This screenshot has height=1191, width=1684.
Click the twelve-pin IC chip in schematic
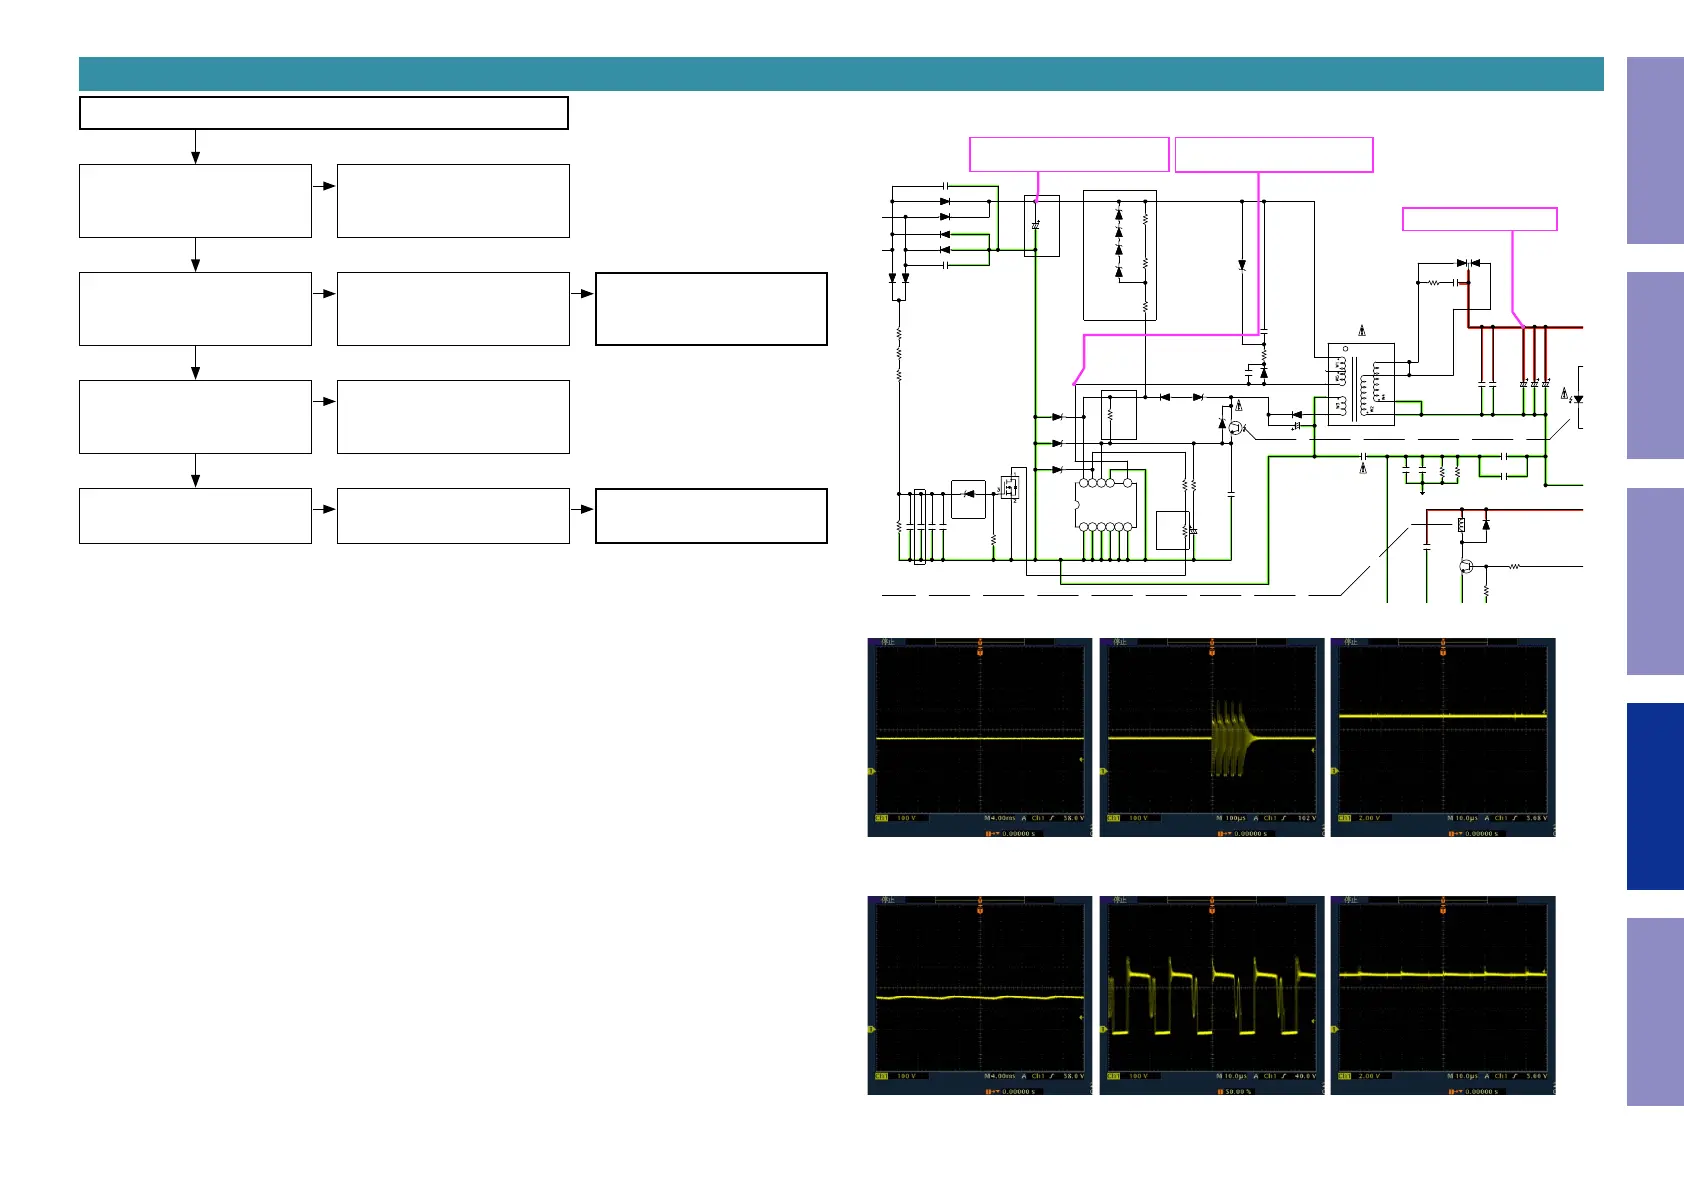pos(1107,505)
